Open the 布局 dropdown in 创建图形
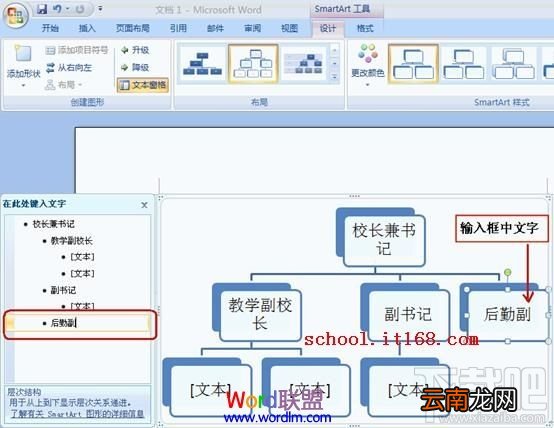This screenshot has height=428, width=554. click(x=64, y=84)
